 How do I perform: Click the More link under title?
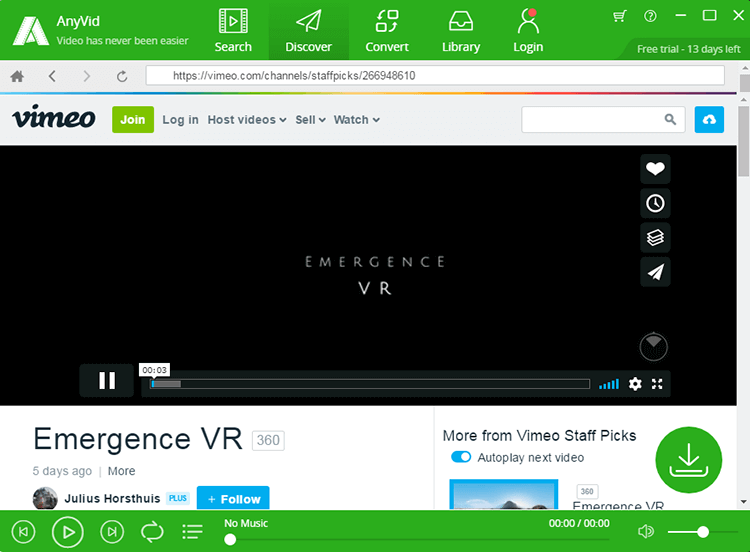pos(121,471)
